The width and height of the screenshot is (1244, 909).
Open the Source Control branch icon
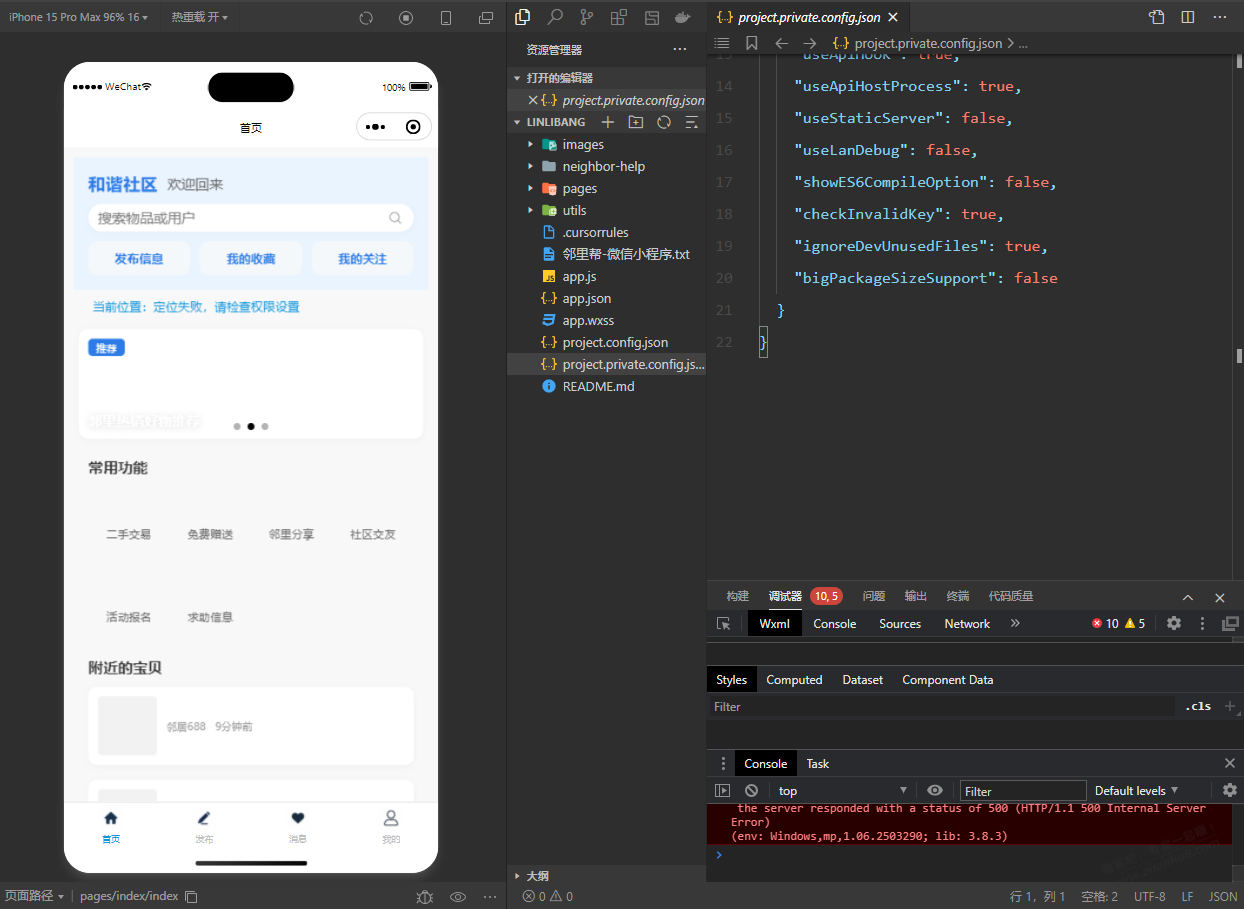click(587, 17)
